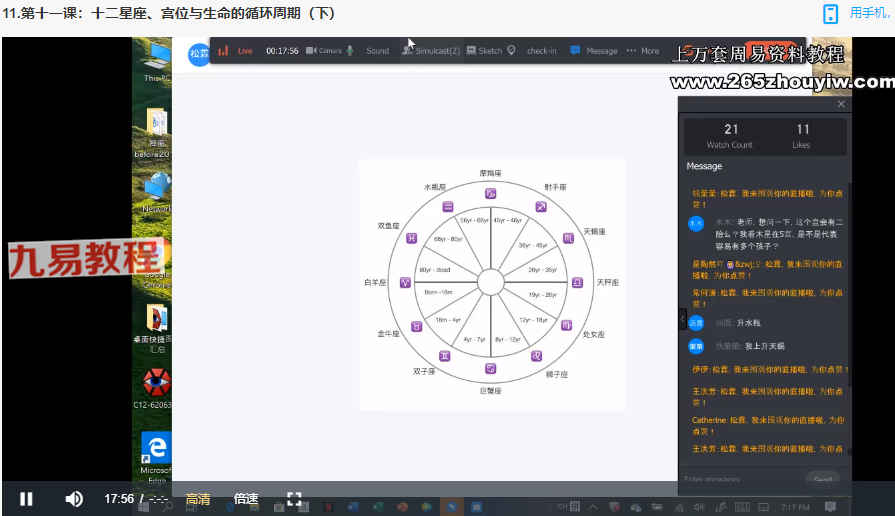Viewport: 895px width, 516px height.
Task: Click the 双鱼座 Pisces symbol
Action: pos(411,238)
